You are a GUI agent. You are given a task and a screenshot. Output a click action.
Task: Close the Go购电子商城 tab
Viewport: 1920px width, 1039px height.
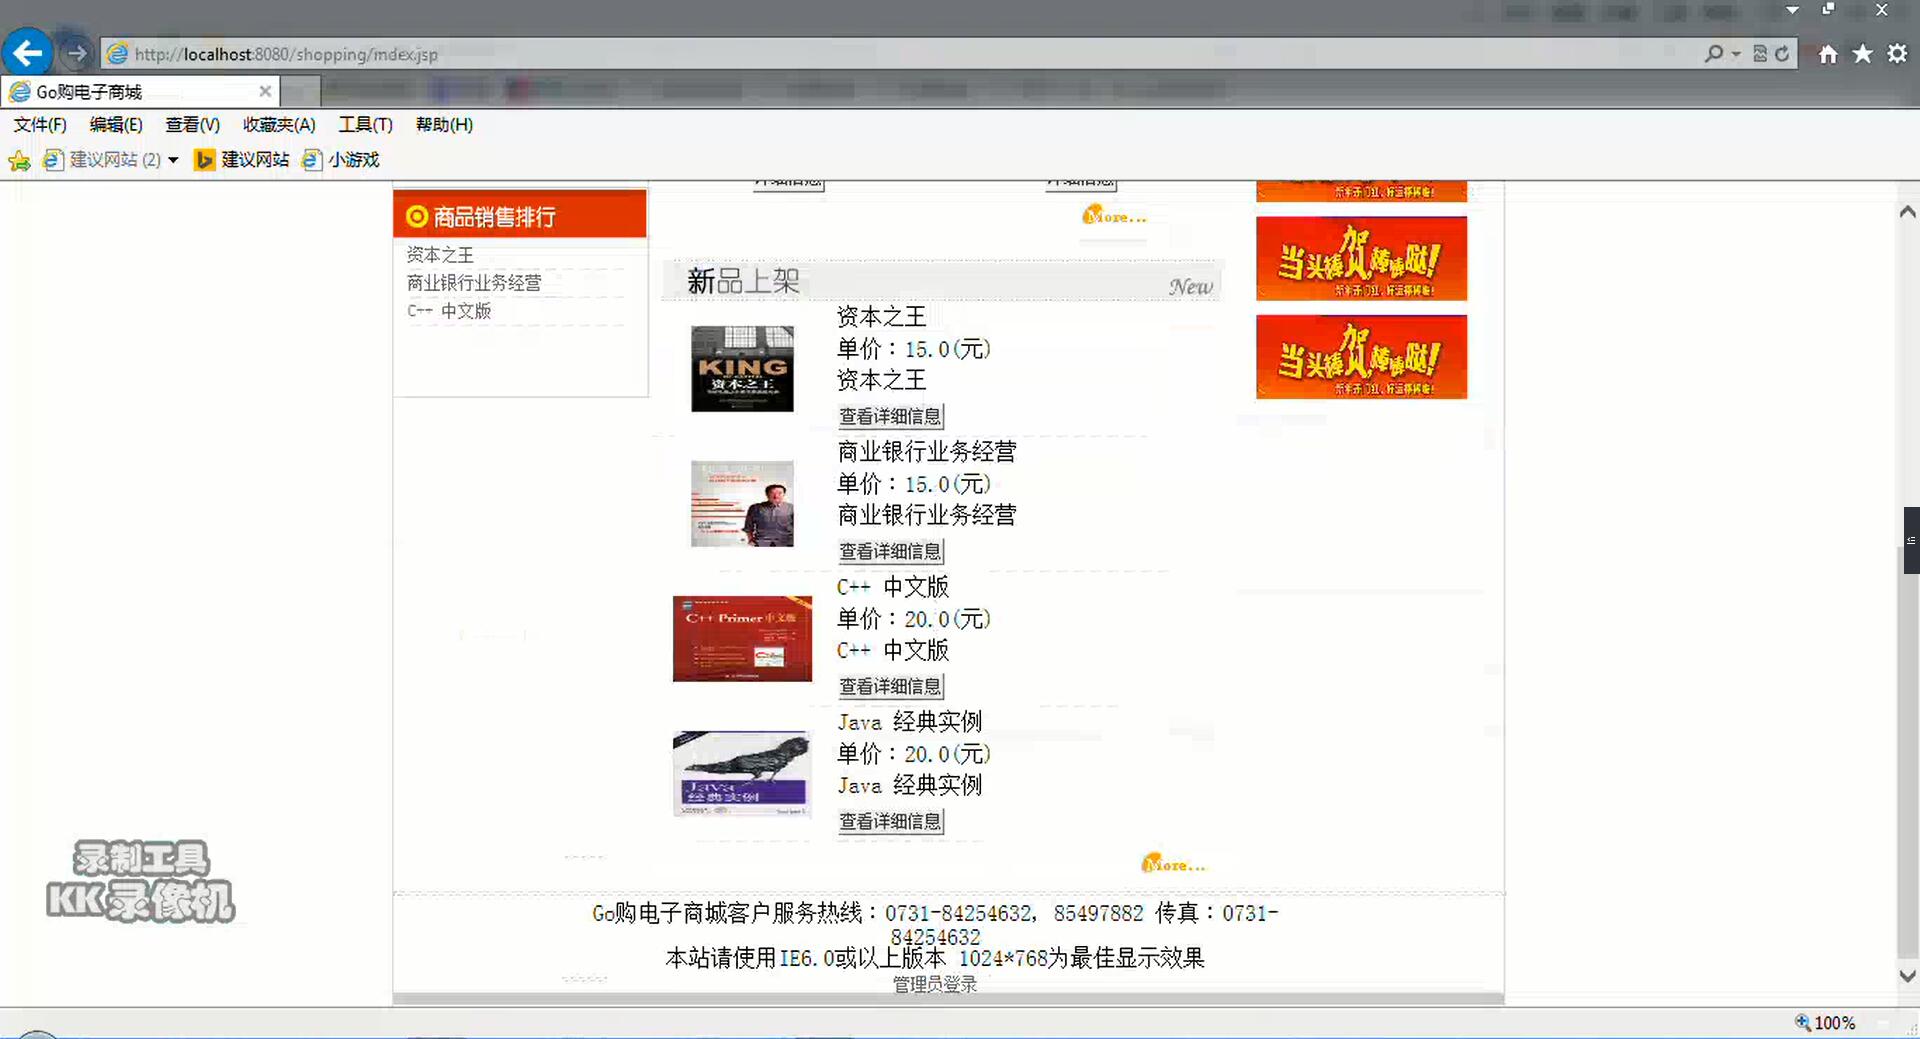(x=265, y=91)
